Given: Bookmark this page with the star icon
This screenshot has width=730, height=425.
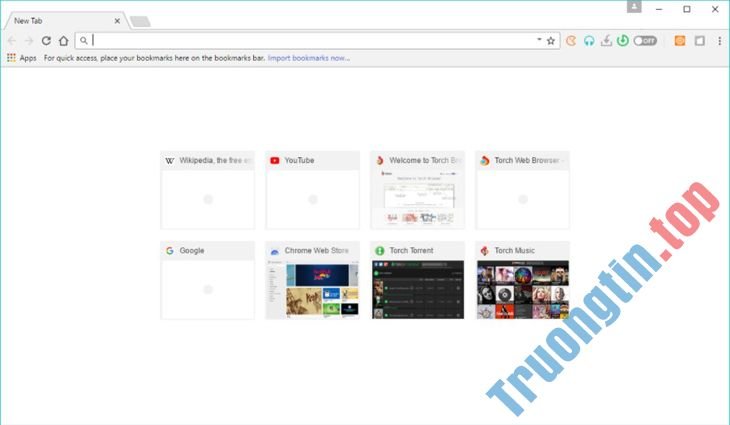Looking at the screenshot, I should coord(551,41).
